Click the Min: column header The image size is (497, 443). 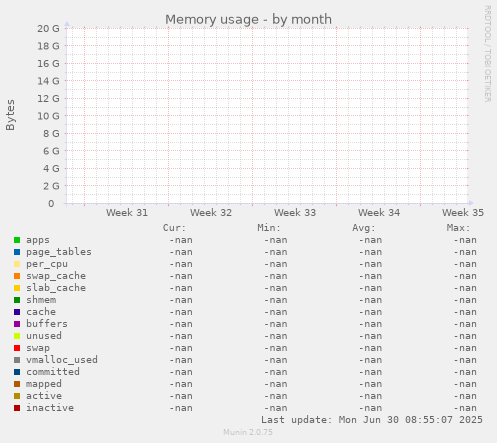point(269,228)
